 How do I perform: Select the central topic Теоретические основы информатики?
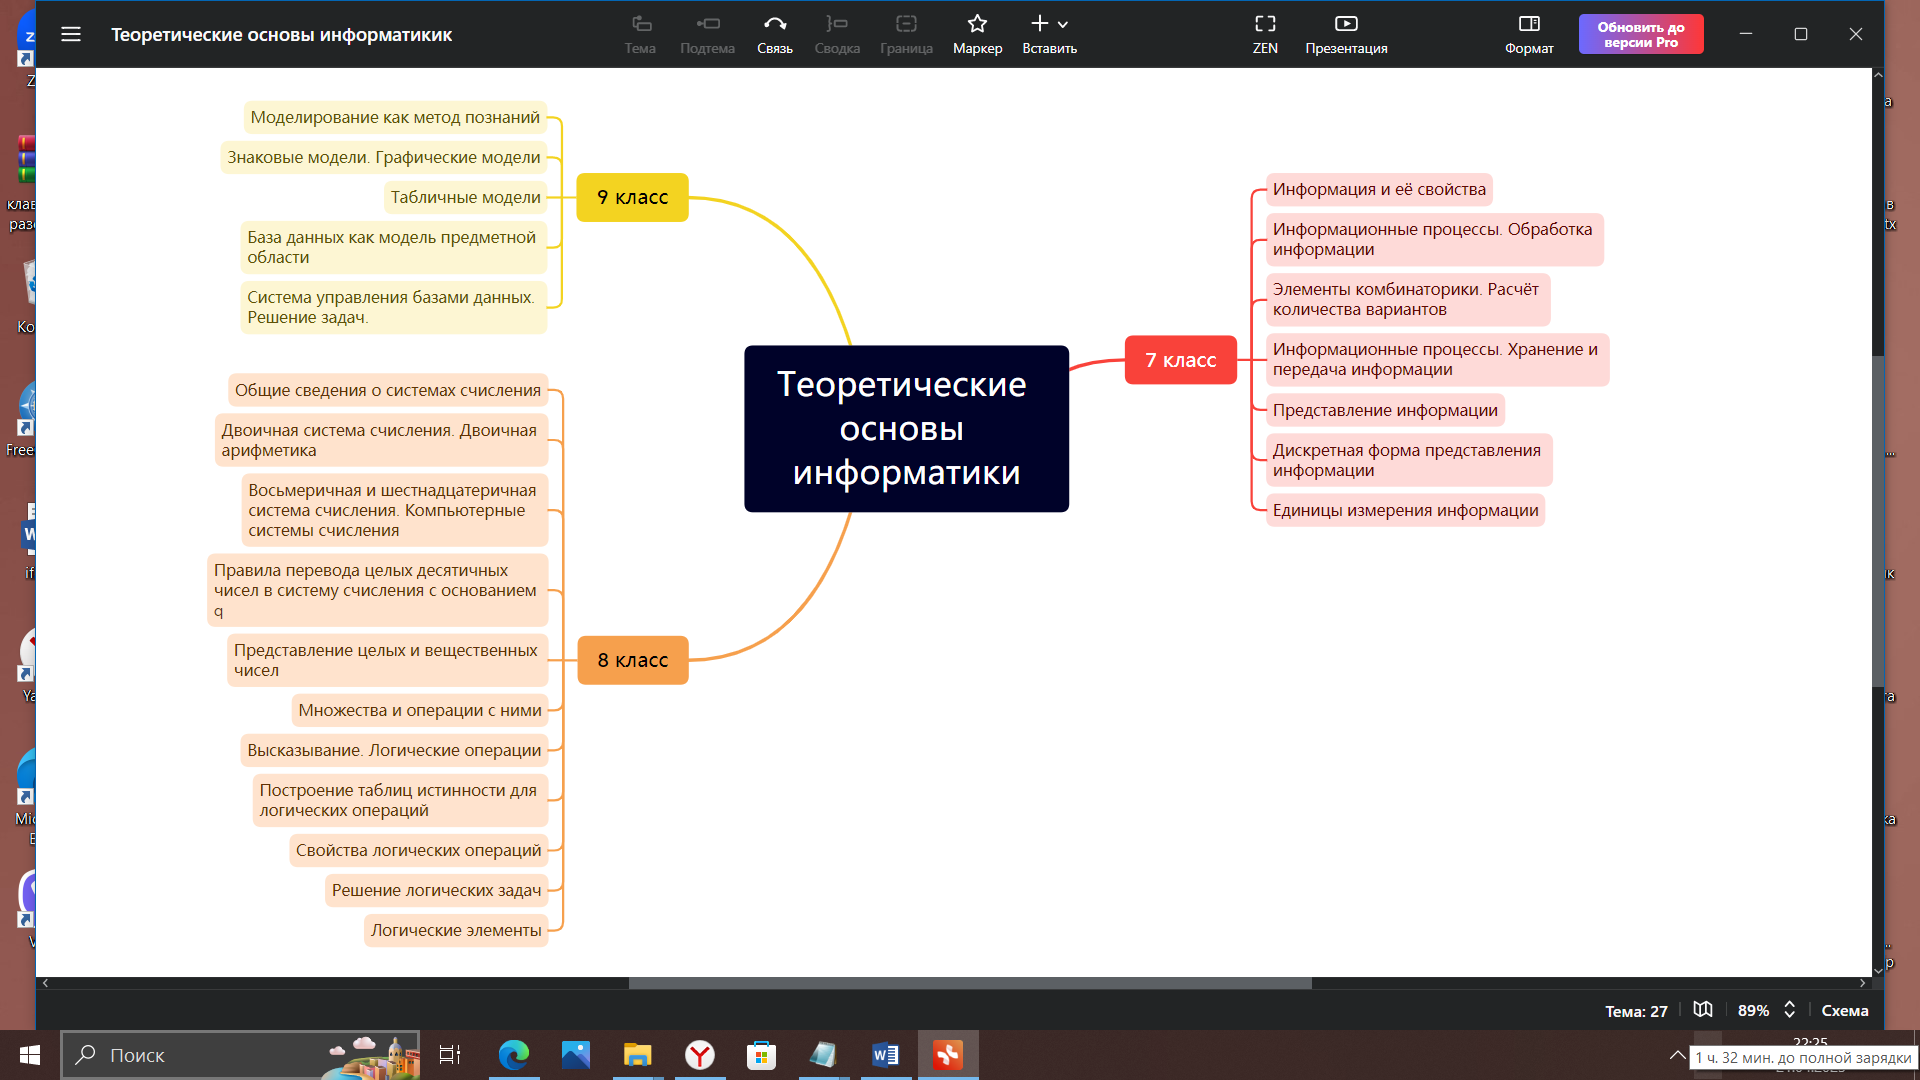[906, 429]
